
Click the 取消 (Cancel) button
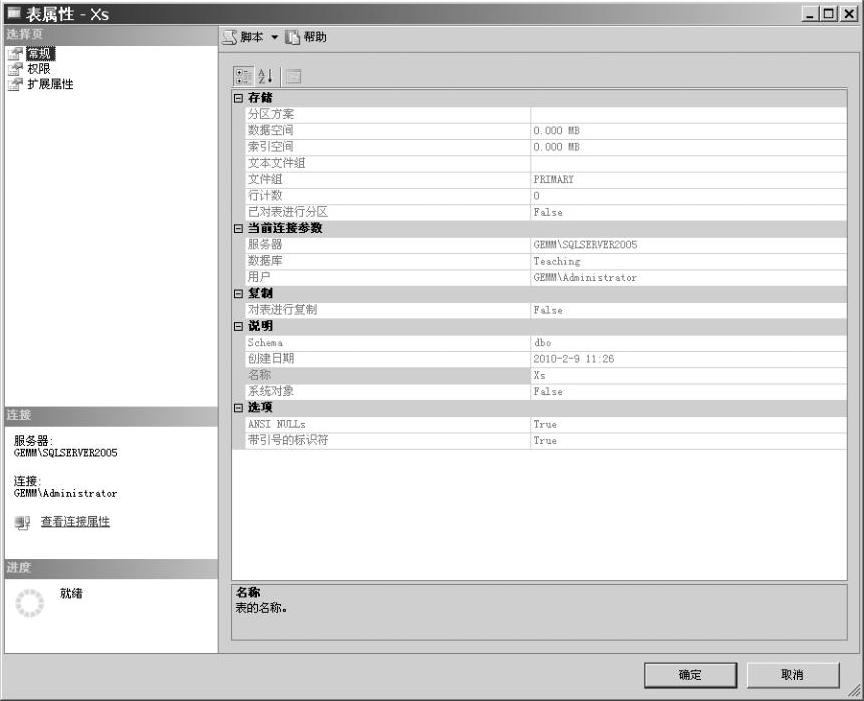(793, 675)
